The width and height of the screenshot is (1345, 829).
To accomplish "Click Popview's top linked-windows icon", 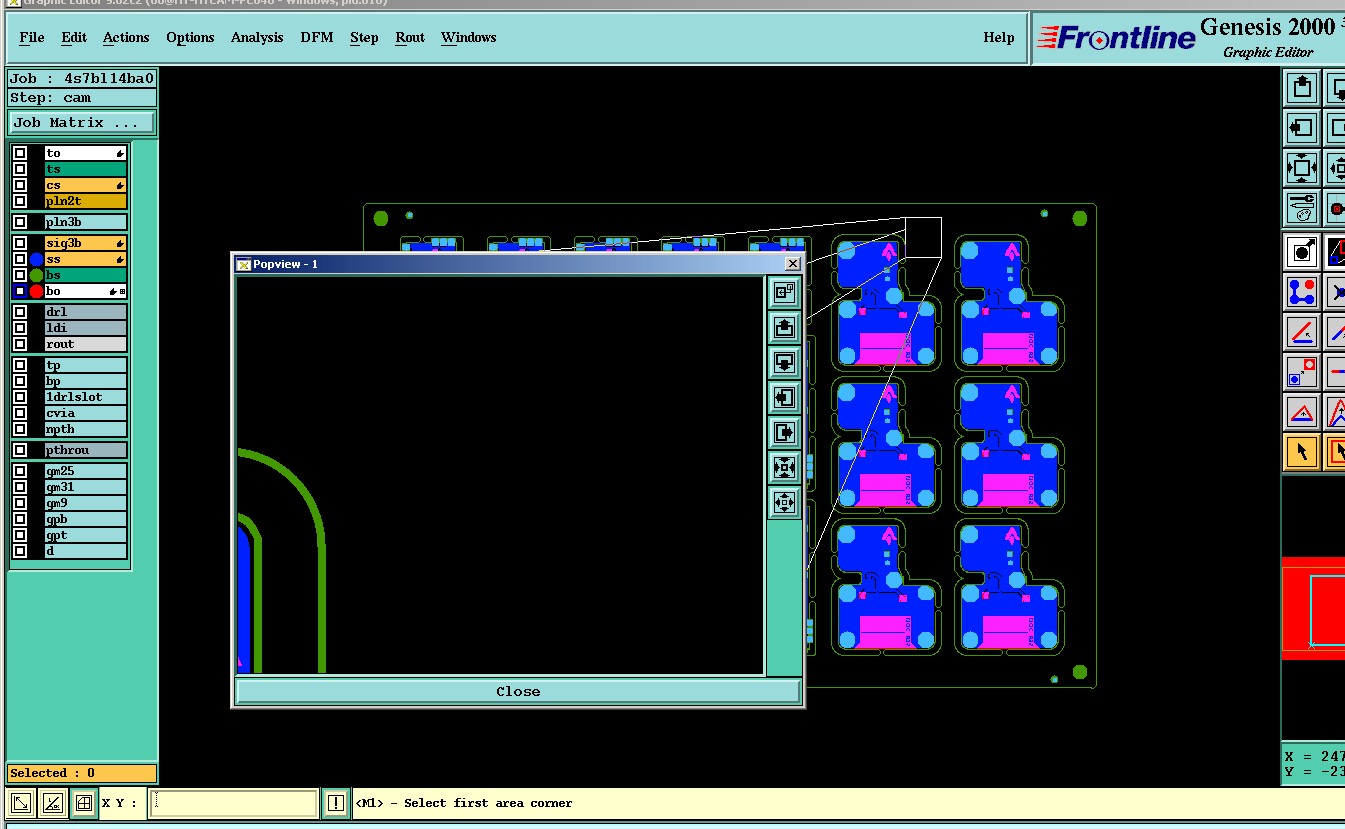I will (784, 292).
